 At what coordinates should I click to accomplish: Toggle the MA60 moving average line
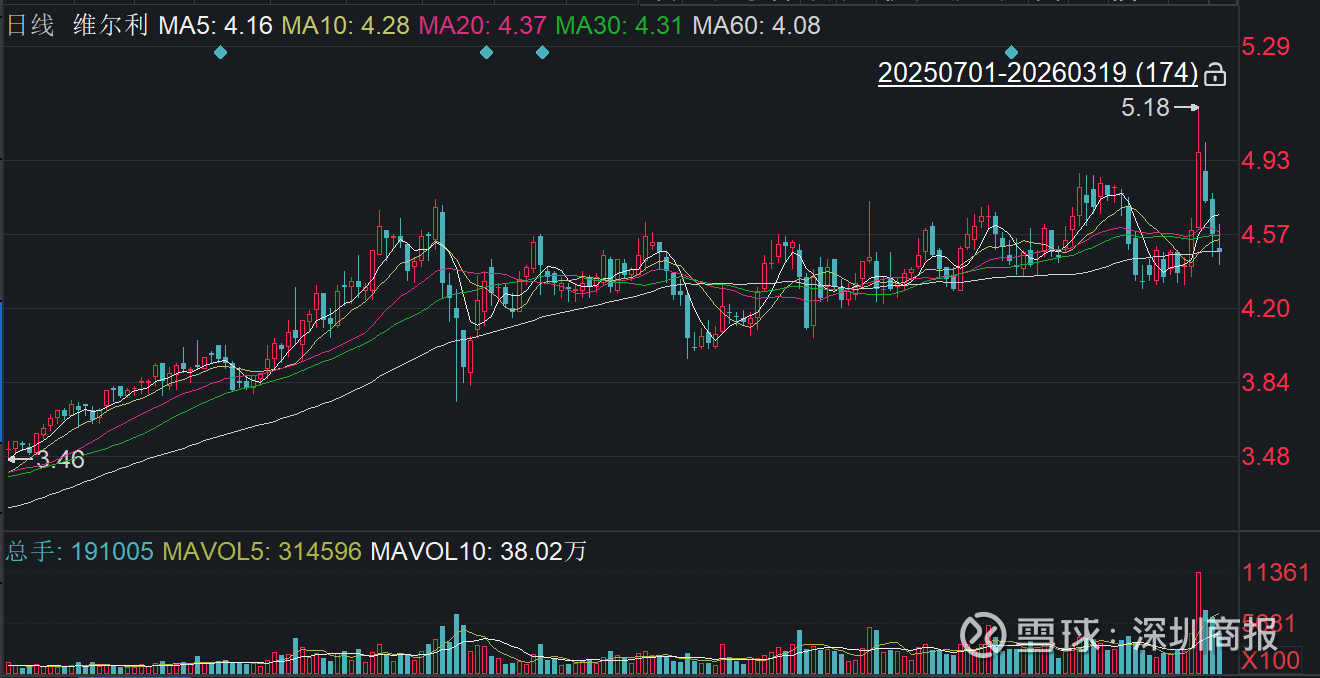click(x=756, y=25)
